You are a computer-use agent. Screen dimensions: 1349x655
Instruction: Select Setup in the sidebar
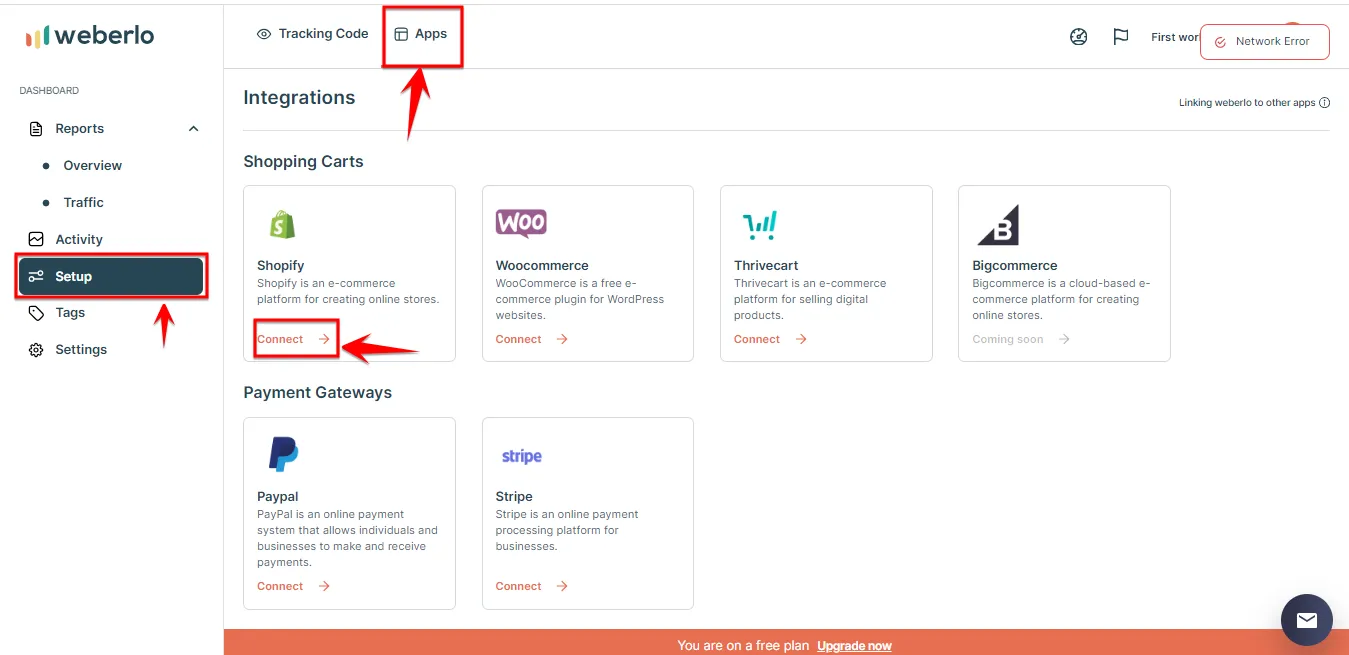[x=110, y=276]
